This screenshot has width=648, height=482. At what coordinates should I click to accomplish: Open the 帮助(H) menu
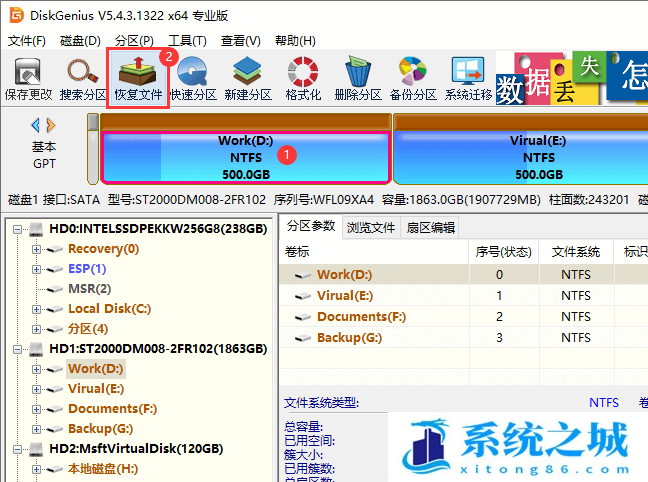pos(295,41)
